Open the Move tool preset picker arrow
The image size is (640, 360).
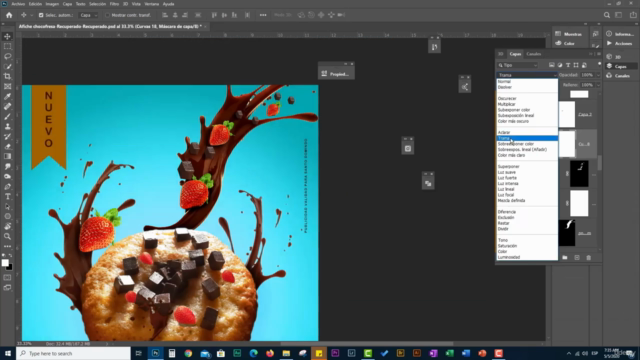[x=31, y=15]
